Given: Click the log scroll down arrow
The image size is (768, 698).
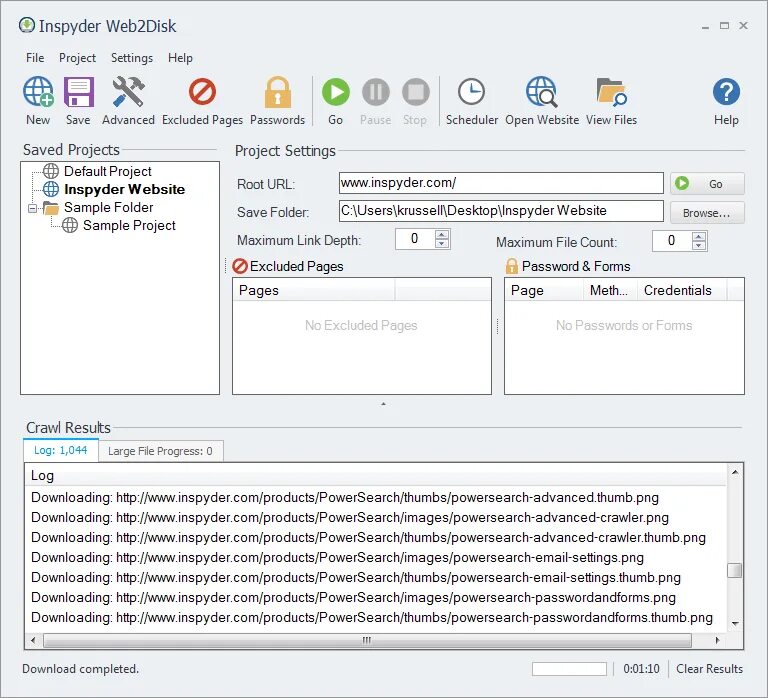Looking at the screenshot, I should (x=735, y=623).
